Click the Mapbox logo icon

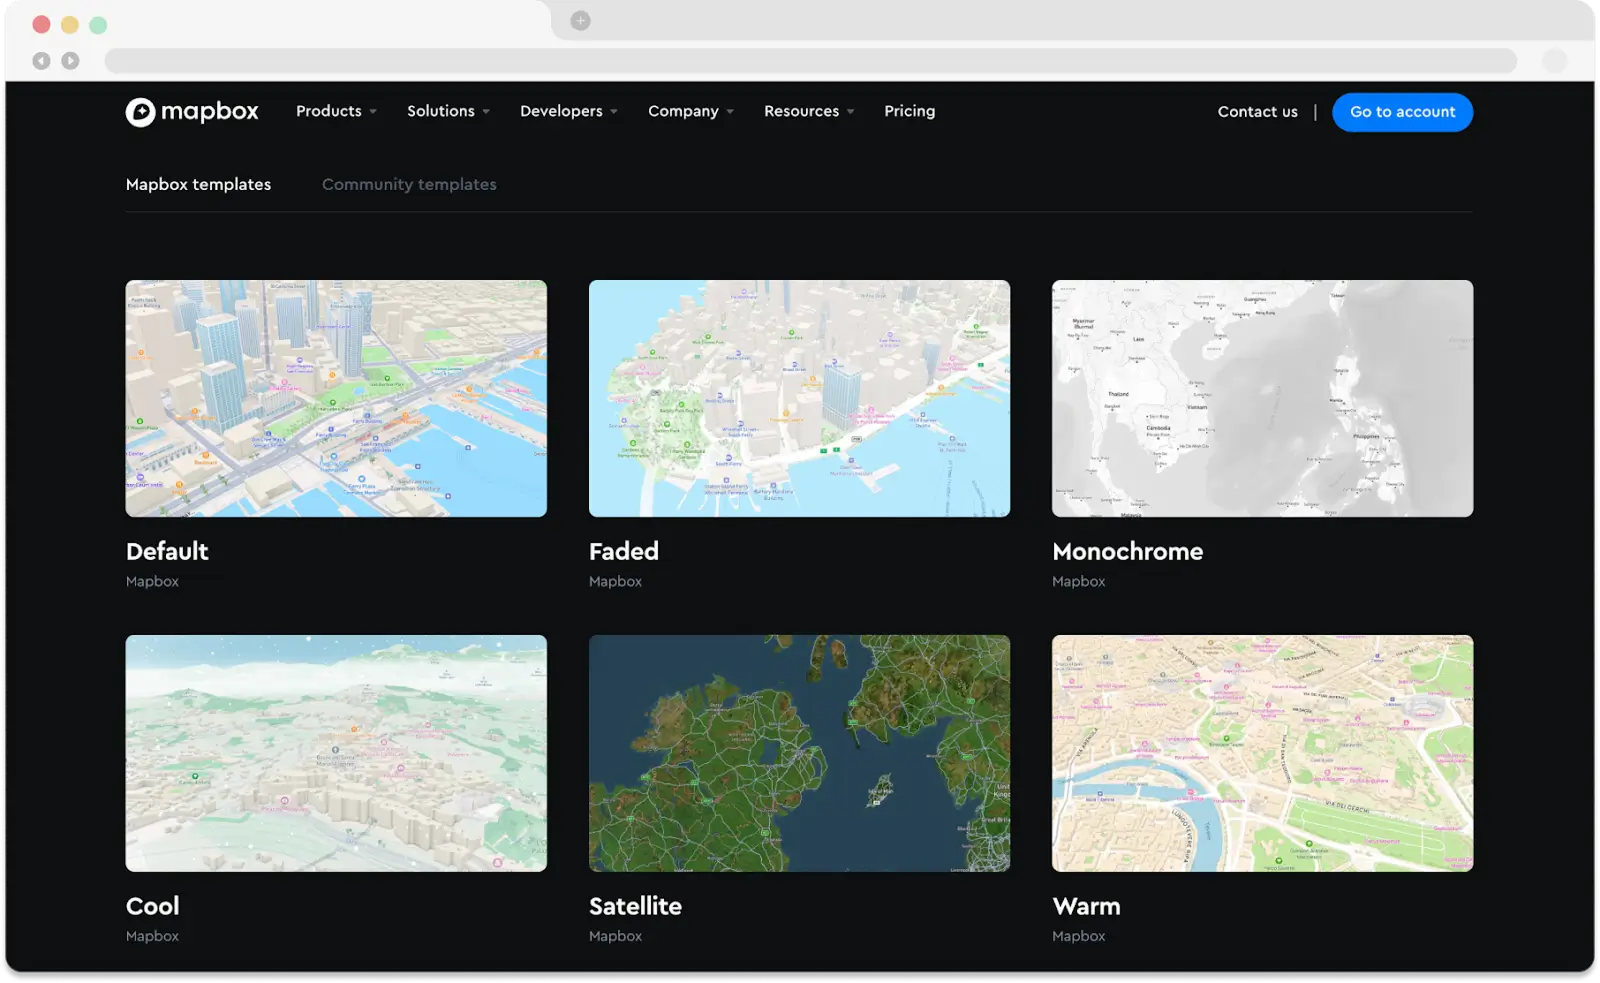pos(140,112)
